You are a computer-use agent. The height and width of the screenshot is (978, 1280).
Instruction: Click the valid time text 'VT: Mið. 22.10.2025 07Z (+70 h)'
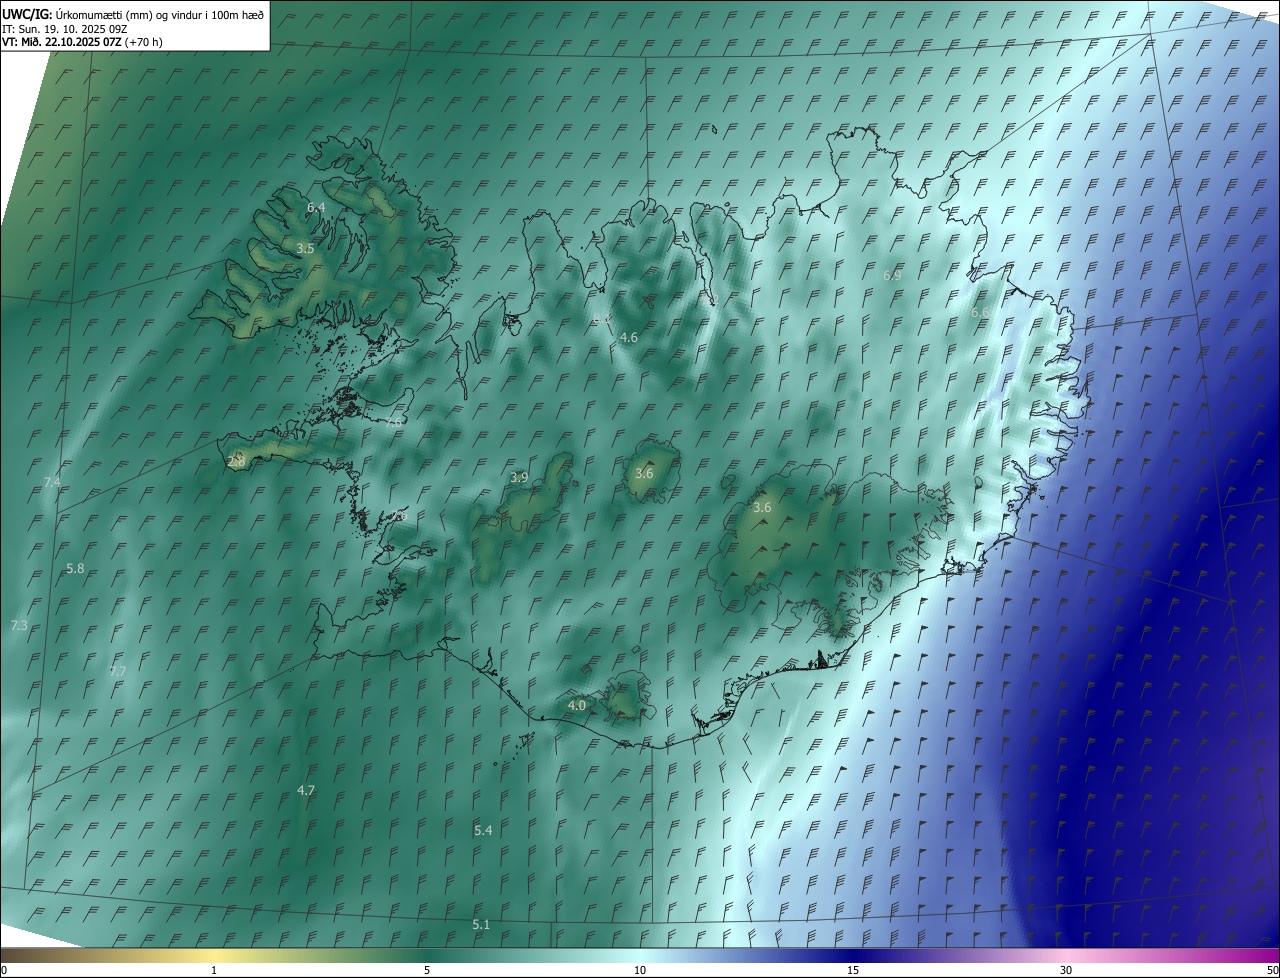point(82,42)
